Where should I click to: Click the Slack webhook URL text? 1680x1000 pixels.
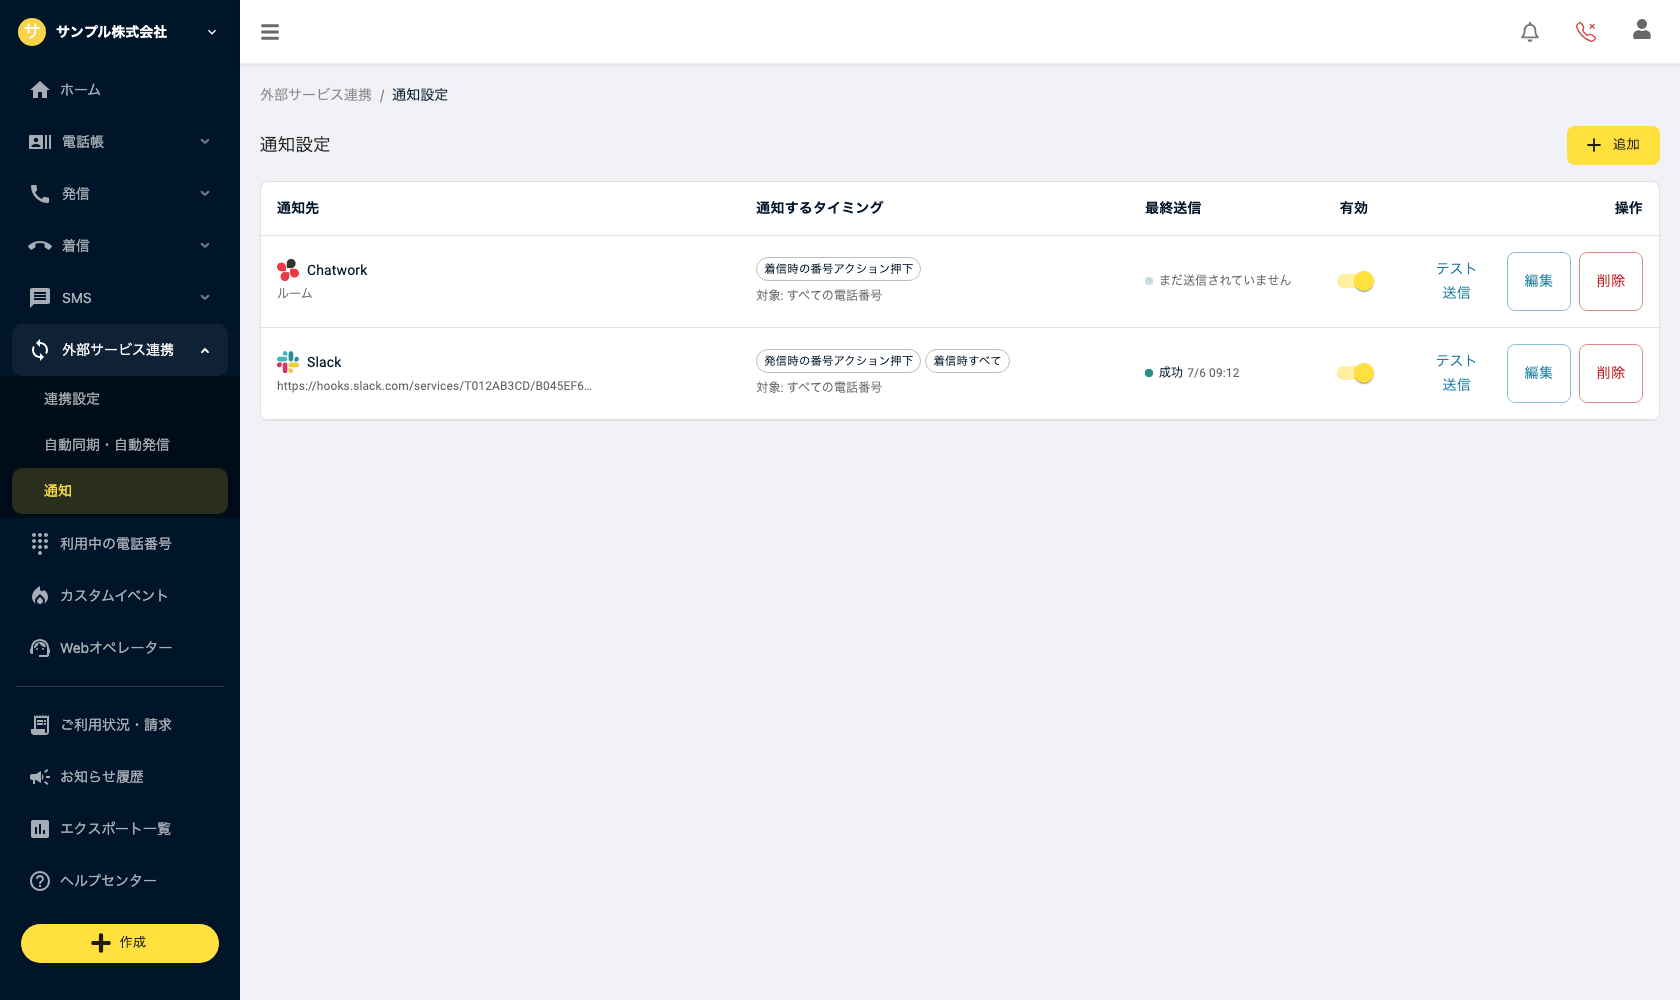(x=434, y=386)
